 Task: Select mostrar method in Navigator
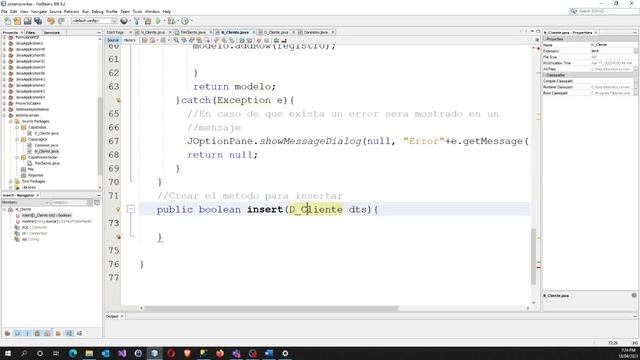point(56,221)
